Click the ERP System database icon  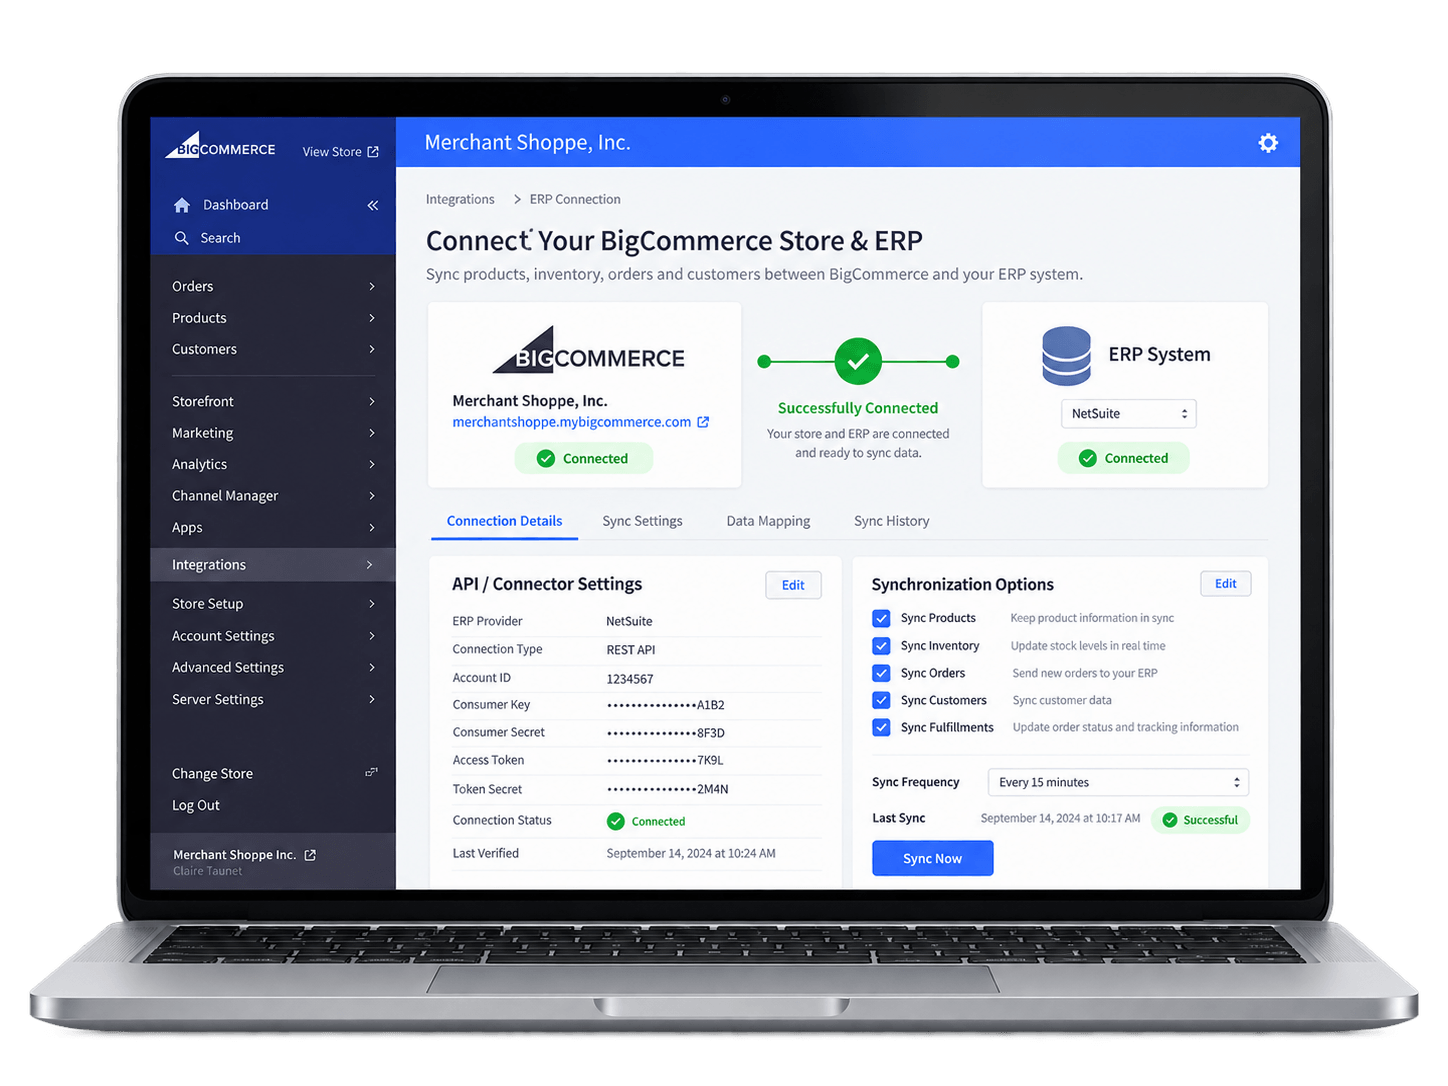[x=1067, y=356]
